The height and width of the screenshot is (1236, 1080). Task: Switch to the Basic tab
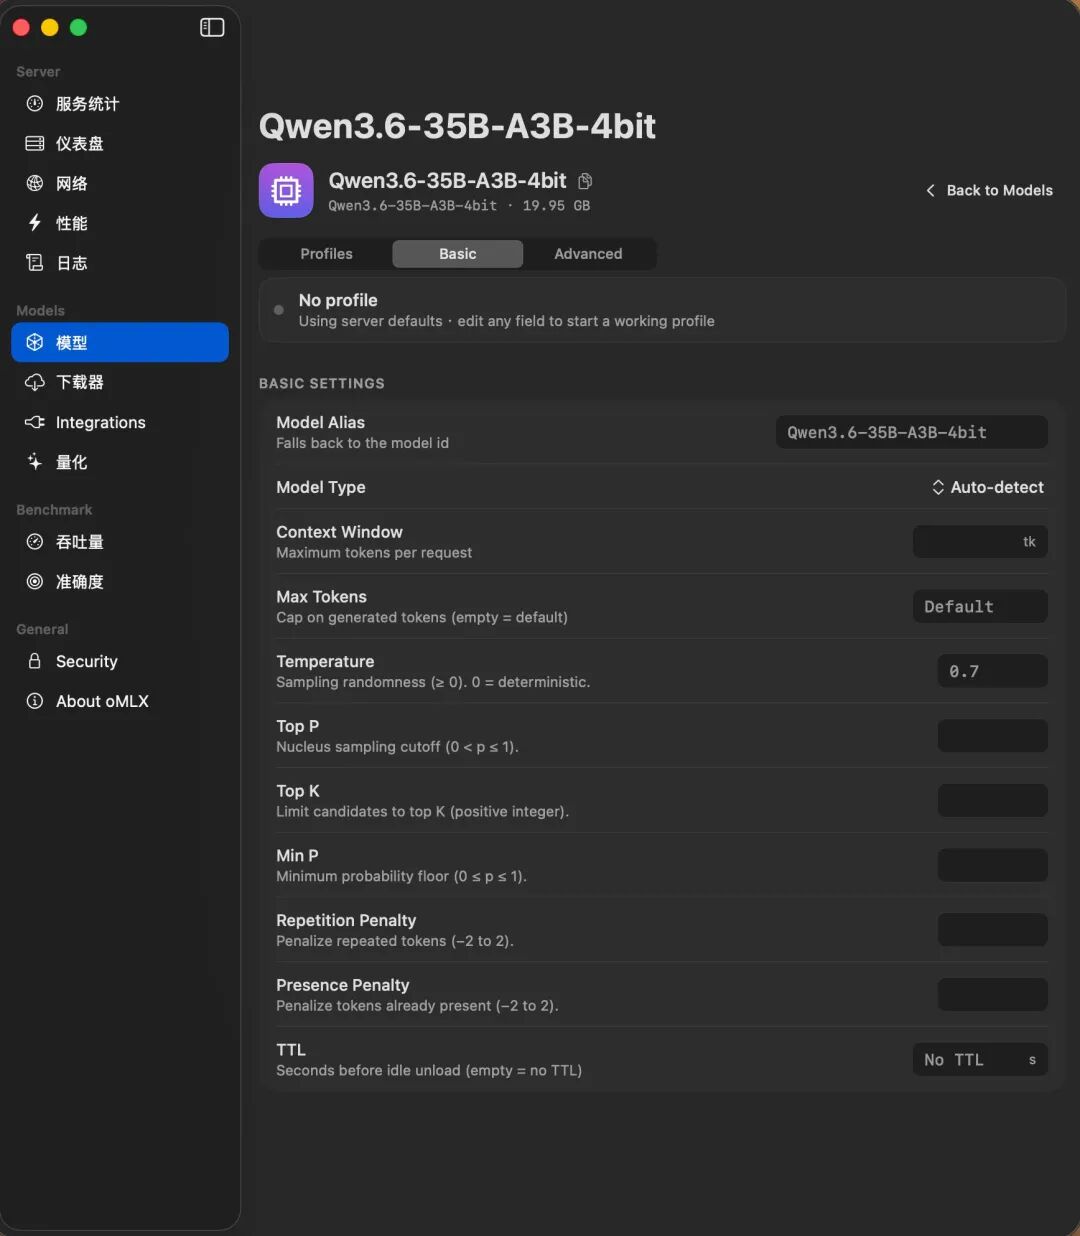click(458, 254)
